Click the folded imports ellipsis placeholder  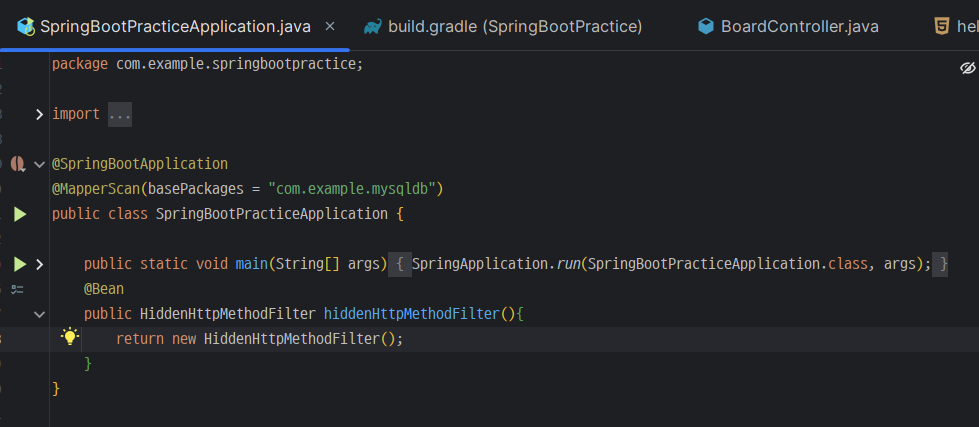pyautogui.click(x=120, y=114)
